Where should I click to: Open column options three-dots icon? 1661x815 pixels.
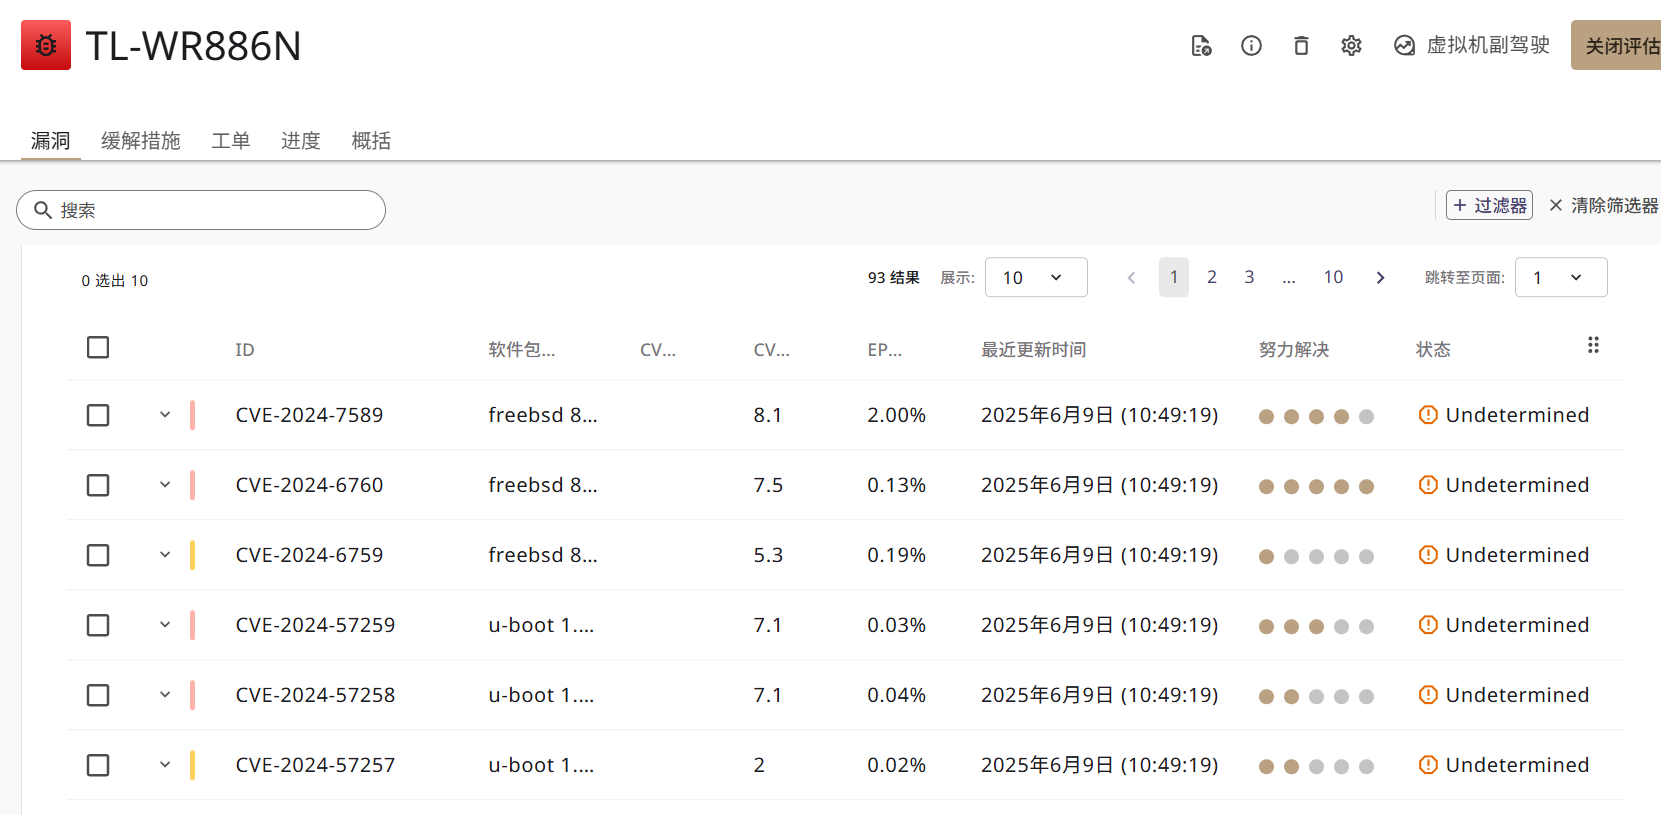click(x=1593, y=345)
